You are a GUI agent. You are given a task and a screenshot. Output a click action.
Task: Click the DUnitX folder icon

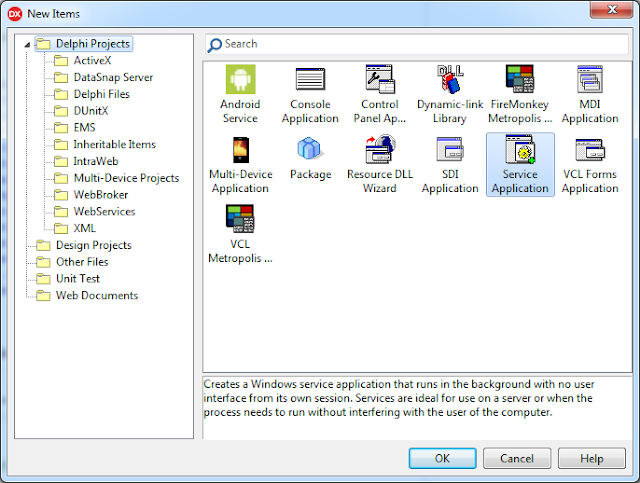pyautogui.click(x=61, y=111)
